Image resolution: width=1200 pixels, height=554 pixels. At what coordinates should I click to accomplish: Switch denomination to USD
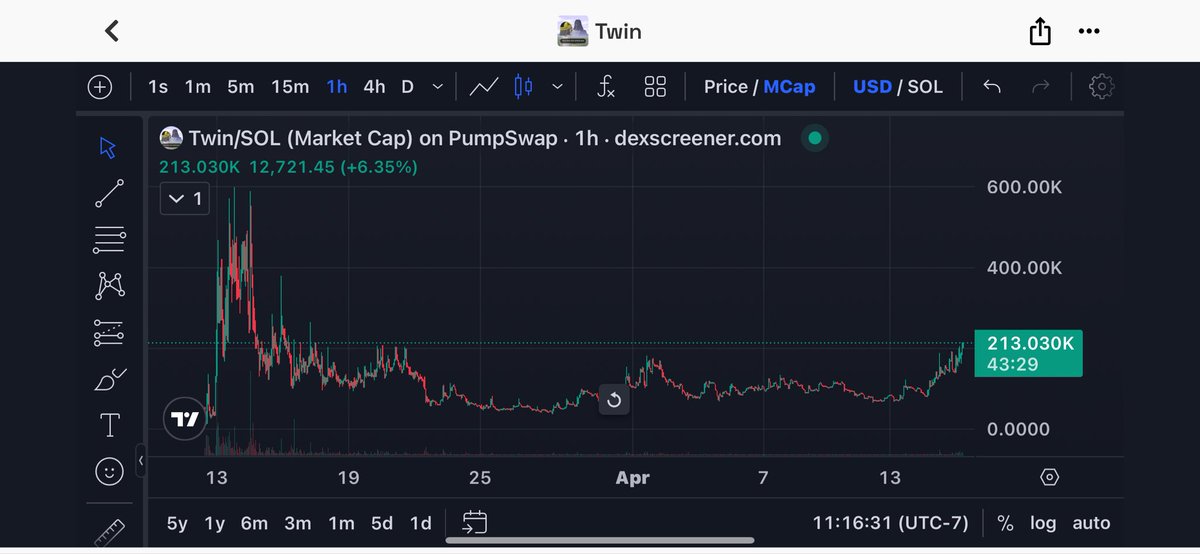(x=872, y=87)
